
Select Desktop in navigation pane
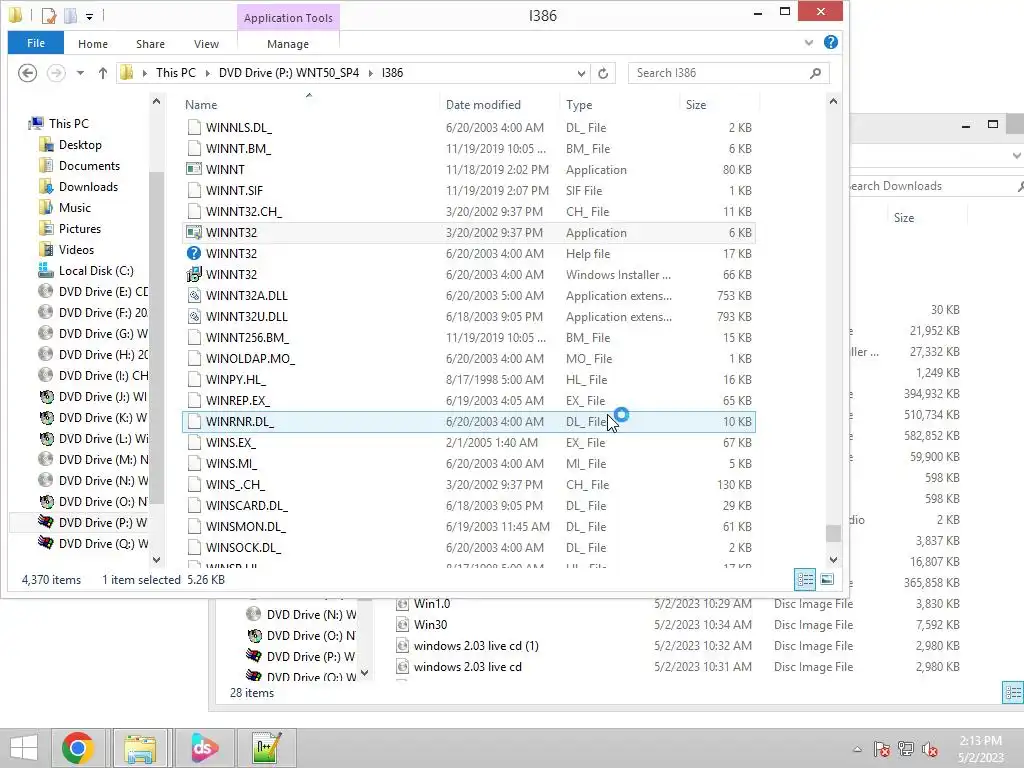point(80,144)
